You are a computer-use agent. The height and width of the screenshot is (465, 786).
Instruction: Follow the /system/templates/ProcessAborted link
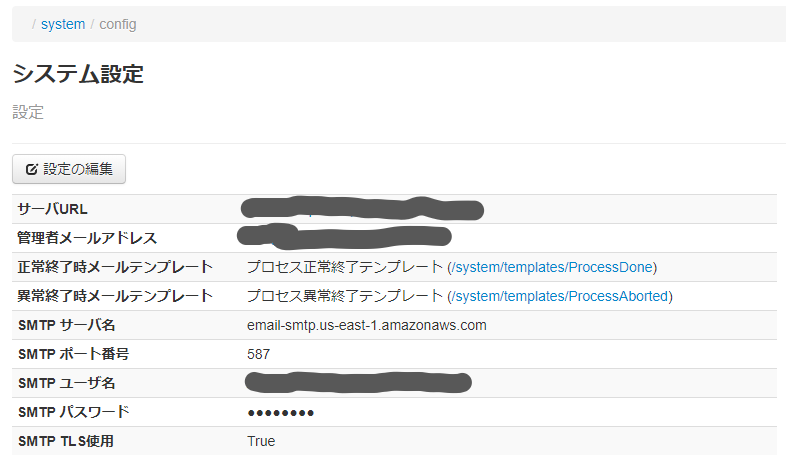coord(561,296)
